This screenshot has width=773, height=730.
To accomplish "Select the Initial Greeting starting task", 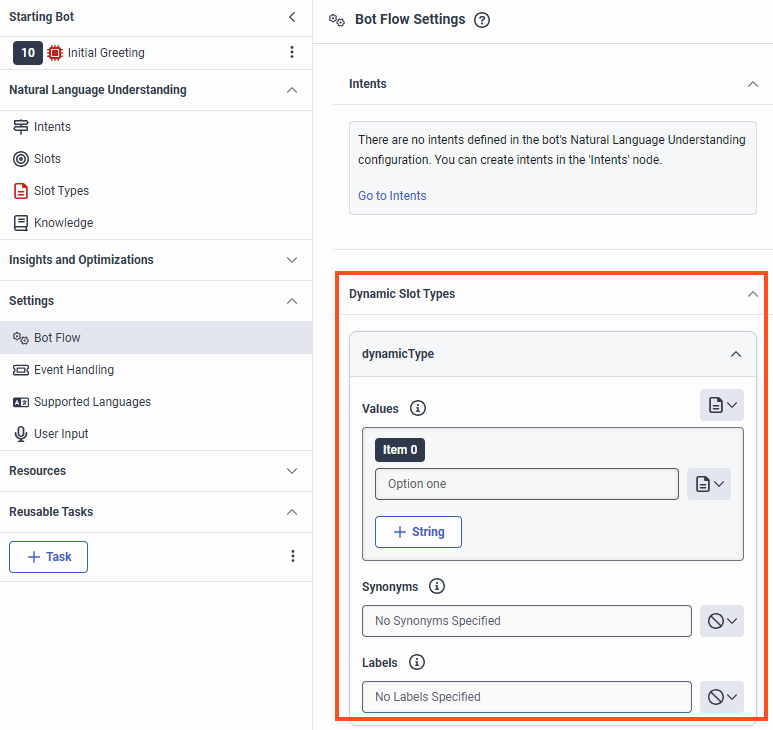I will coord(105,53).
